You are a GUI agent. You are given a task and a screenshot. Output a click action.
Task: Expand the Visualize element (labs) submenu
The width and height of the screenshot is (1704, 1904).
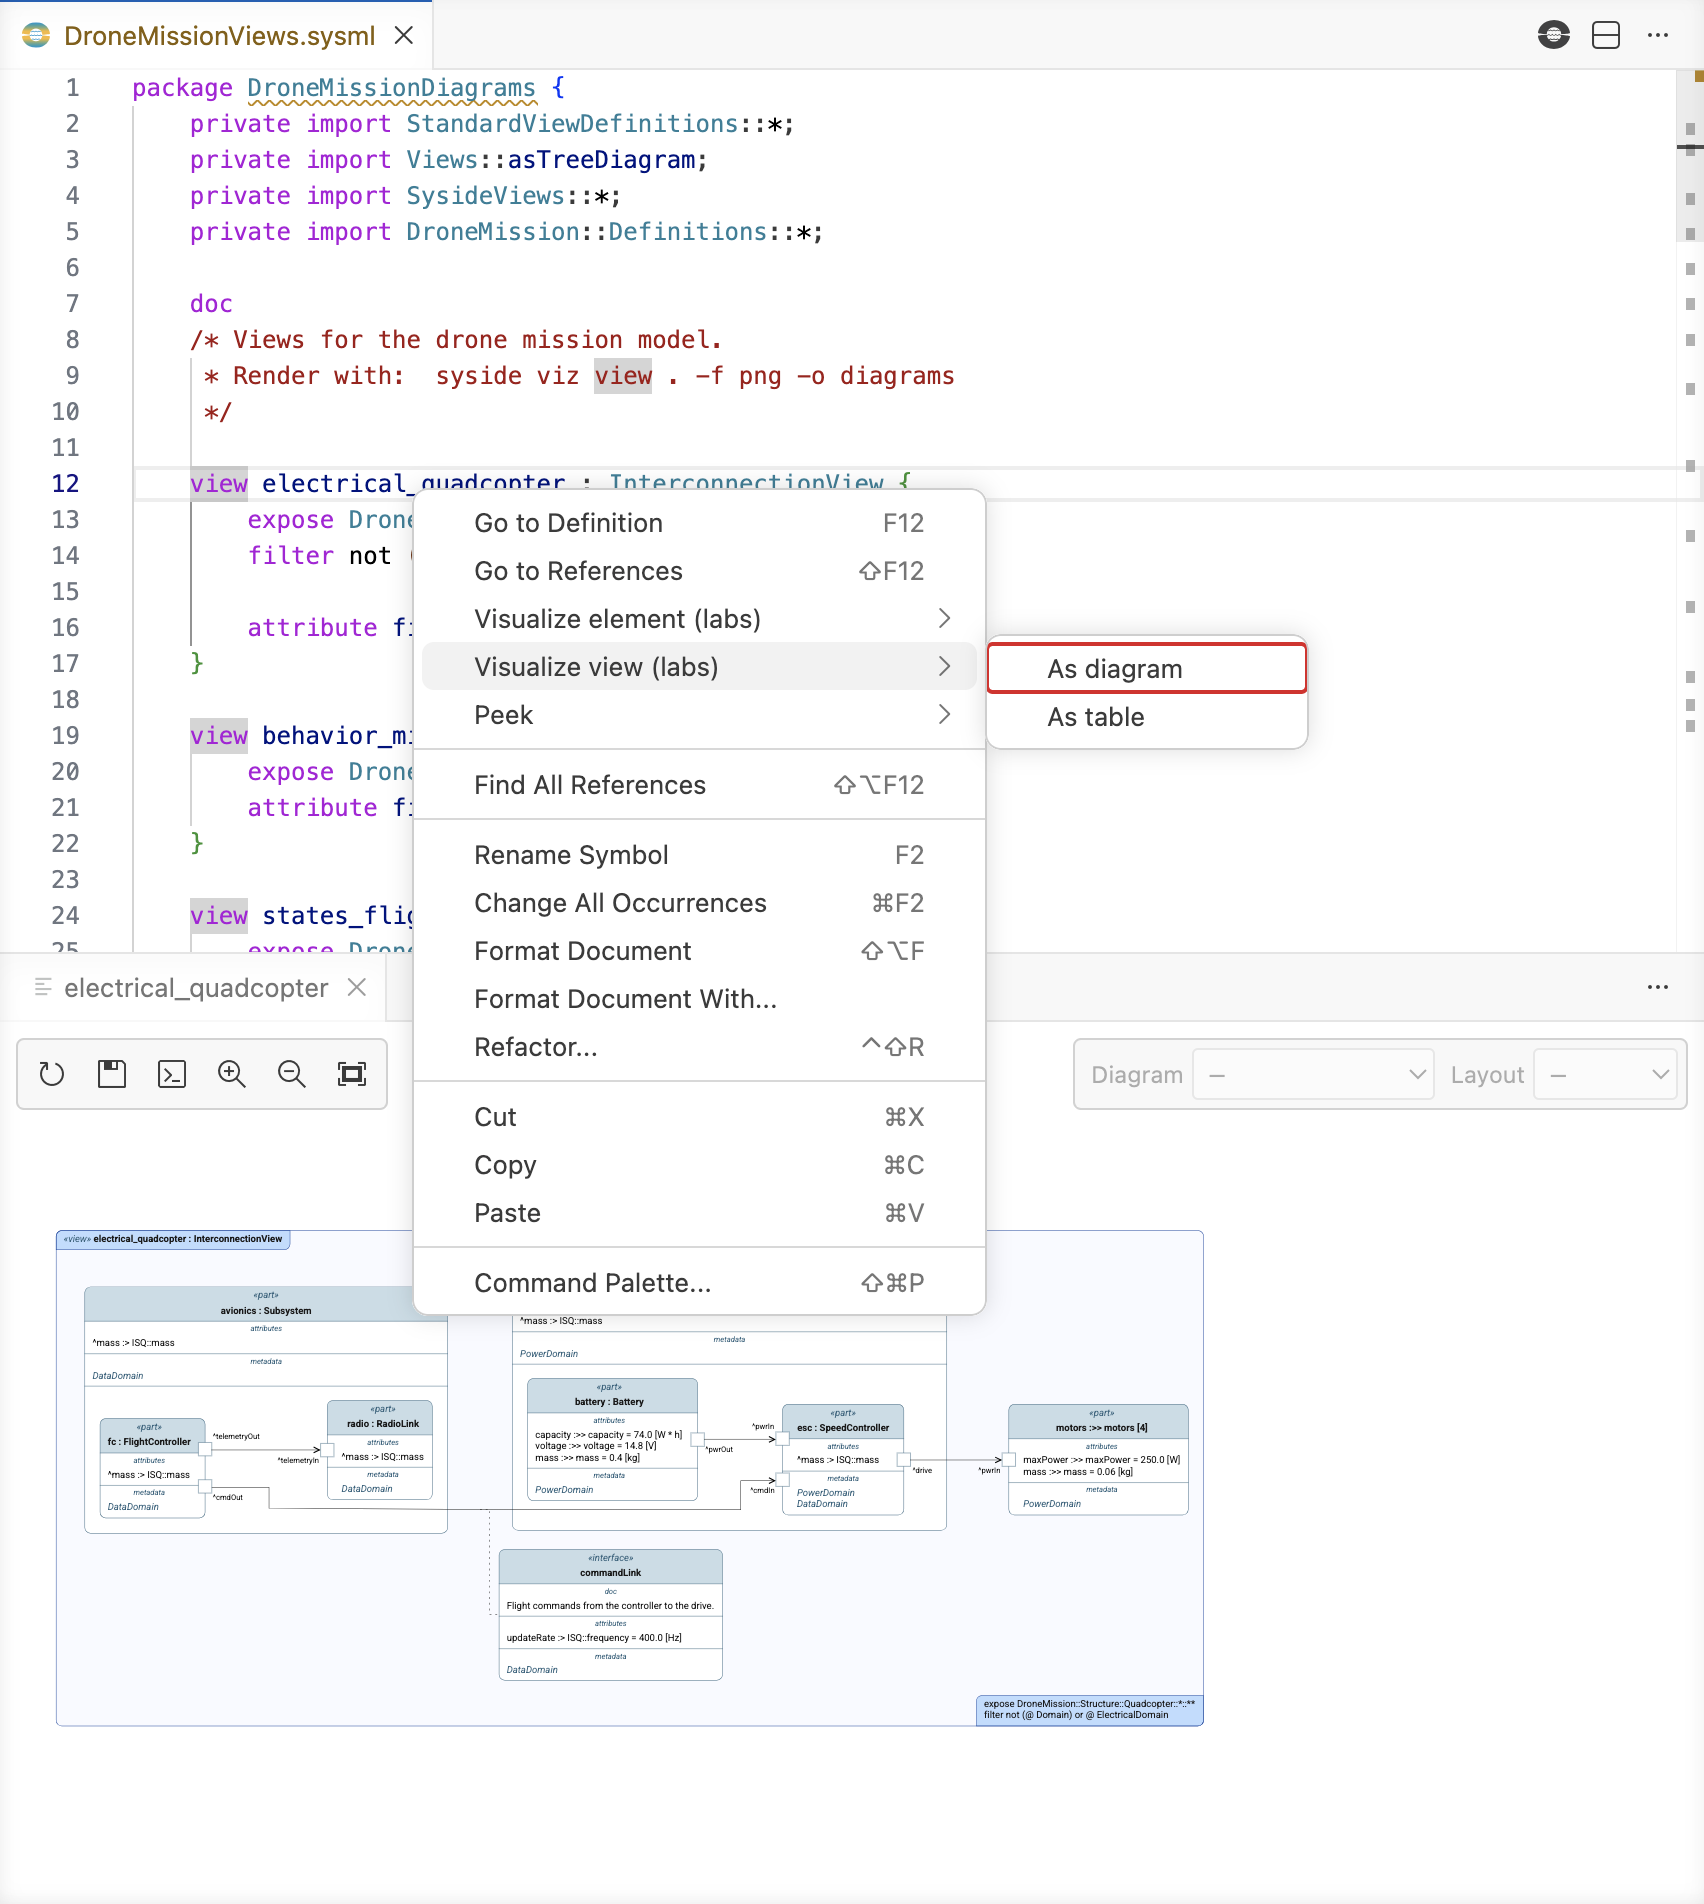click(x=699, y=619)
